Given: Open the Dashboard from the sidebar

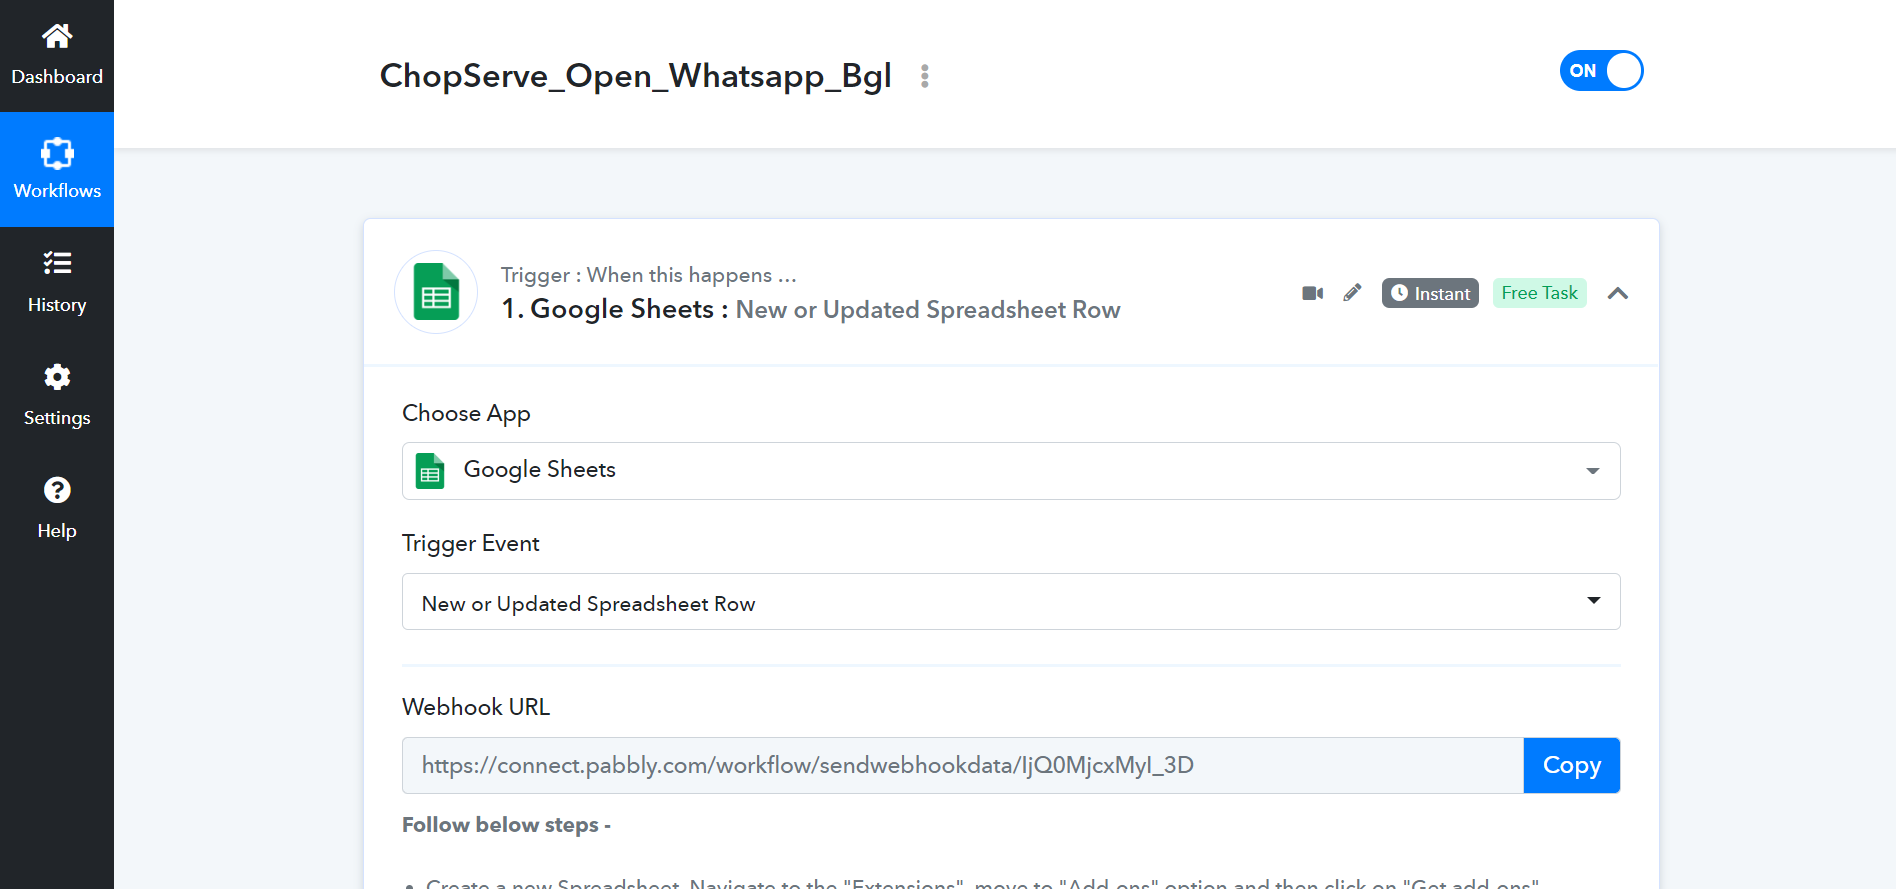Looking at the screenshot, I should tap(57, 56).
